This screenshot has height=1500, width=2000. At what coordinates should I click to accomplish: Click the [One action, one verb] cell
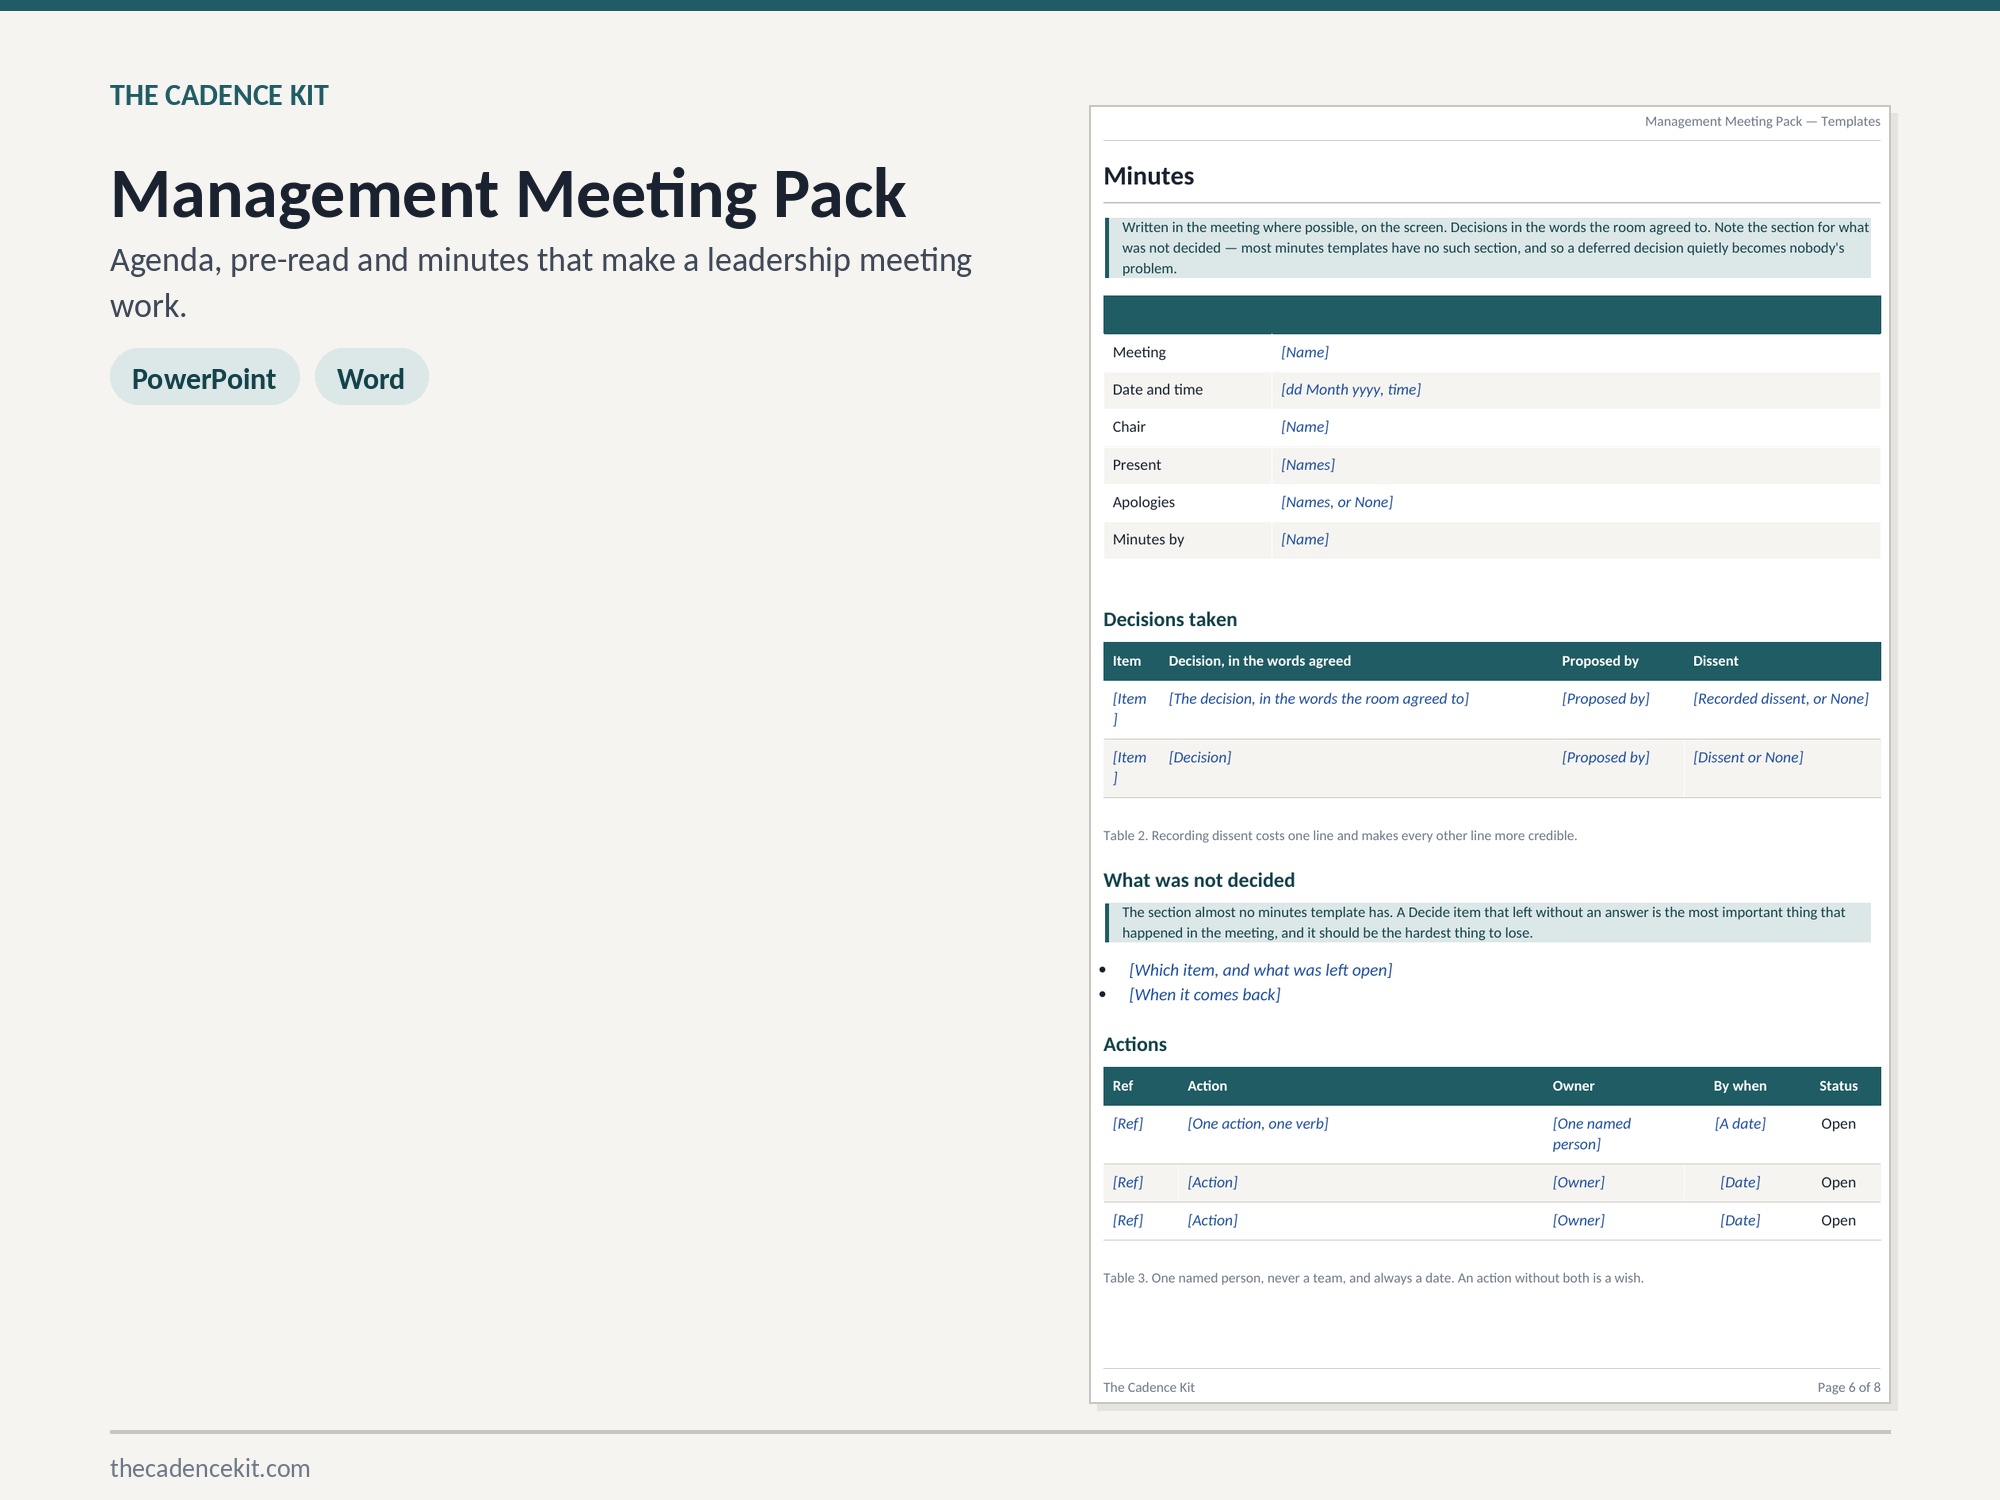(1257, 1123)
